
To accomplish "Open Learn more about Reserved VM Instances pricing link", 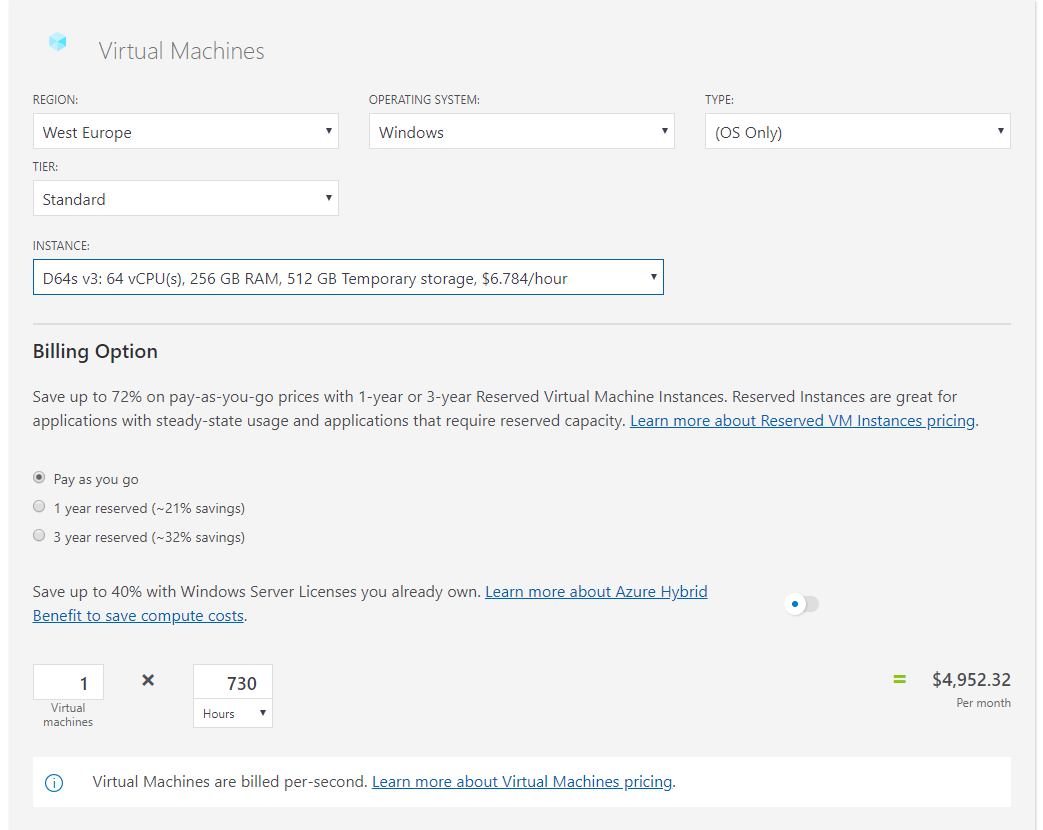I will click(x=802, y=421).
